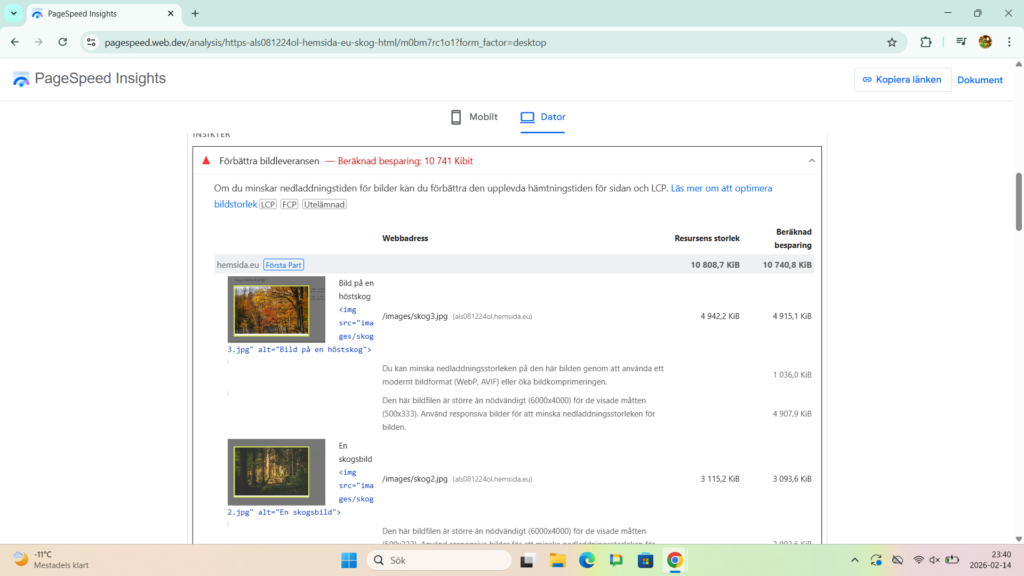
Task: Click the Kopiera länken button
Action: coord(902,80)
